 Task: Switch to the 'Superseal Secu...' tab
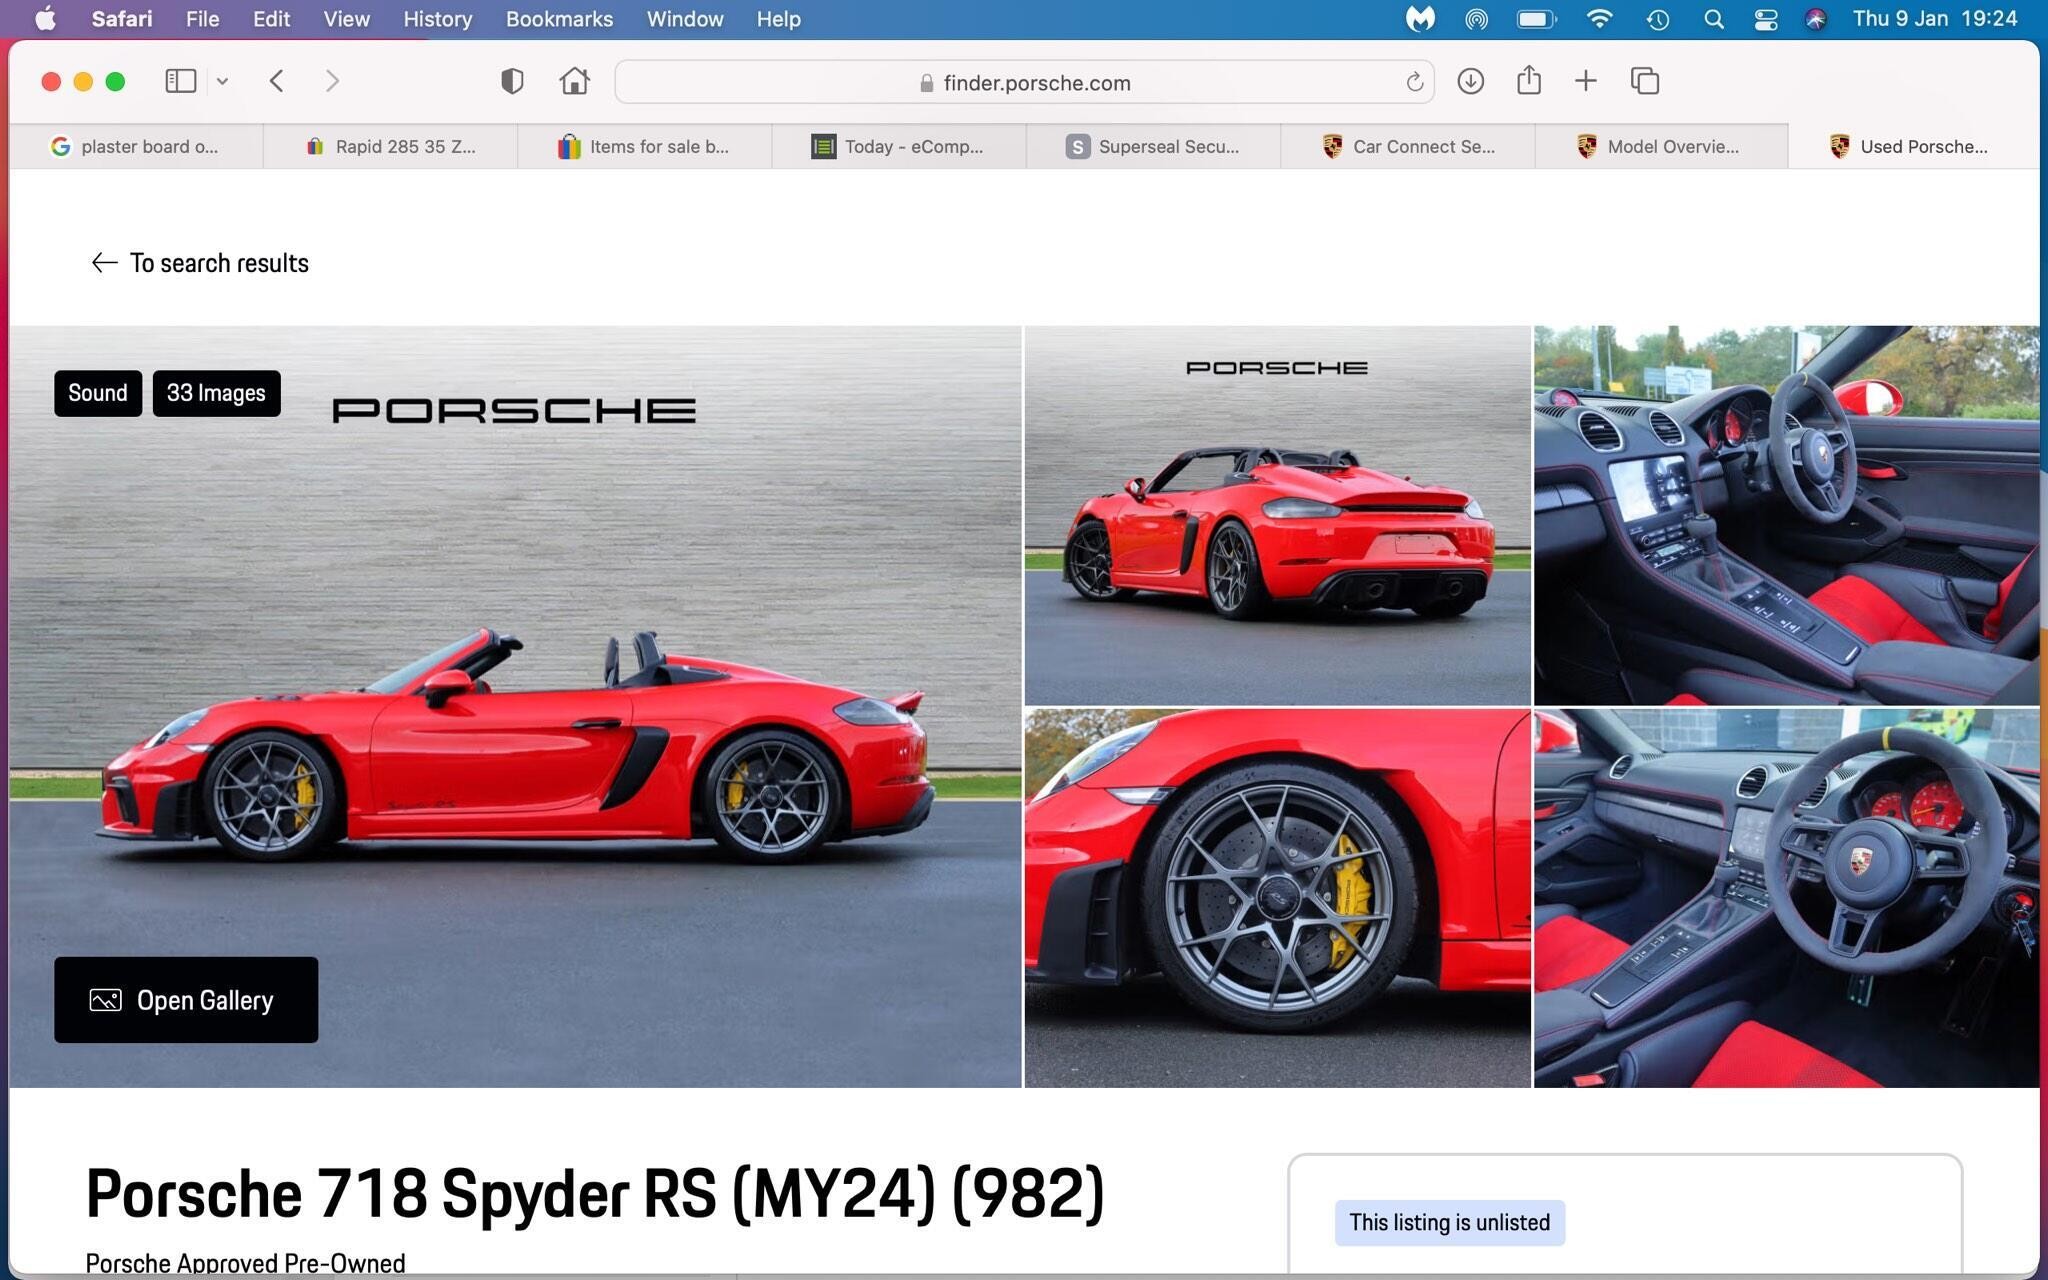coord(1153,146)
